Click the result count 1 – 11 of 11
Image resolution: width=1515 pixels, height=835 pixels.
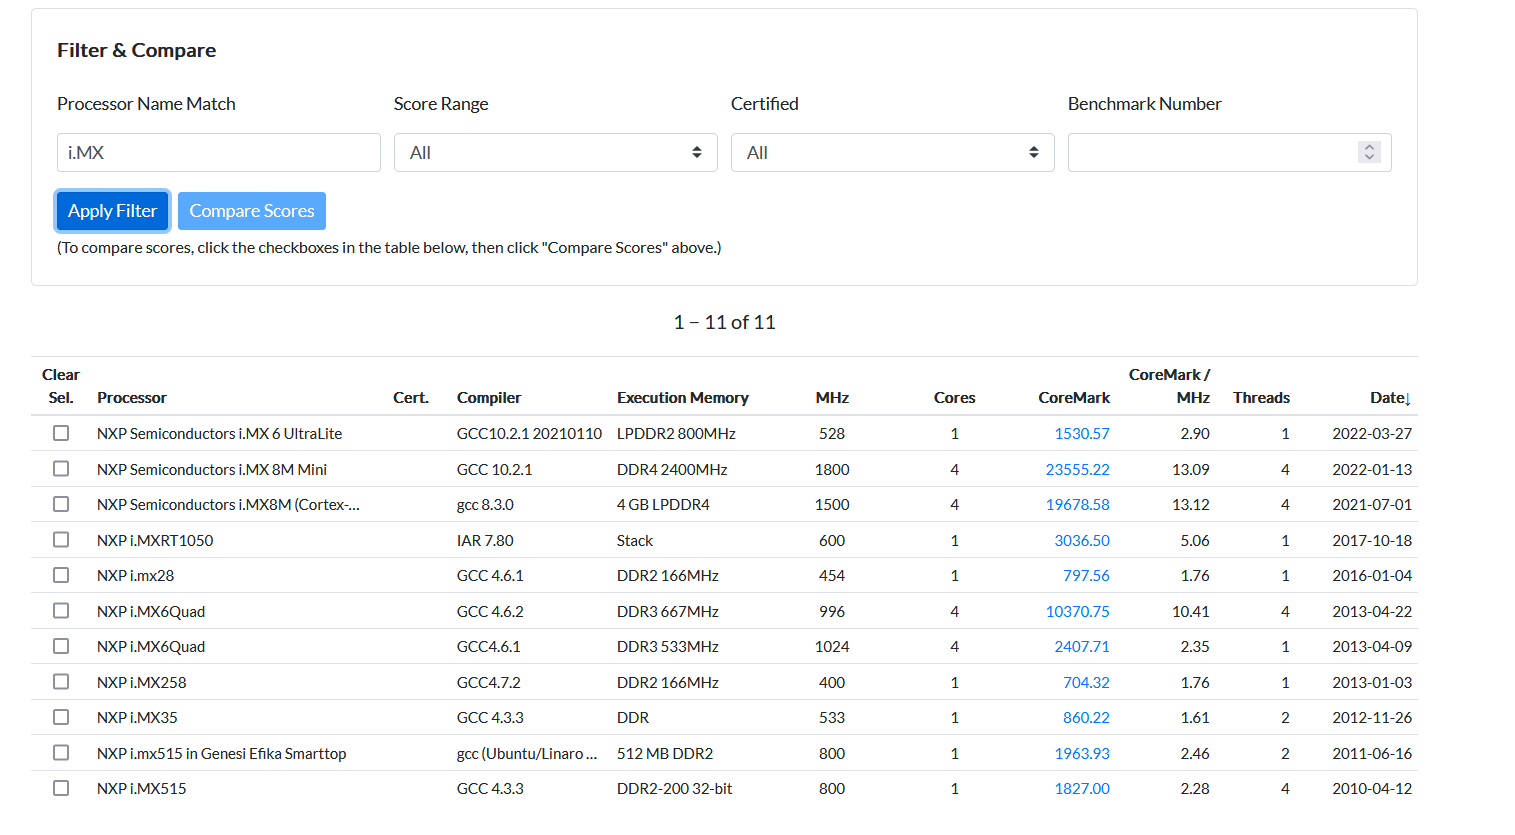tap(724, 322)
